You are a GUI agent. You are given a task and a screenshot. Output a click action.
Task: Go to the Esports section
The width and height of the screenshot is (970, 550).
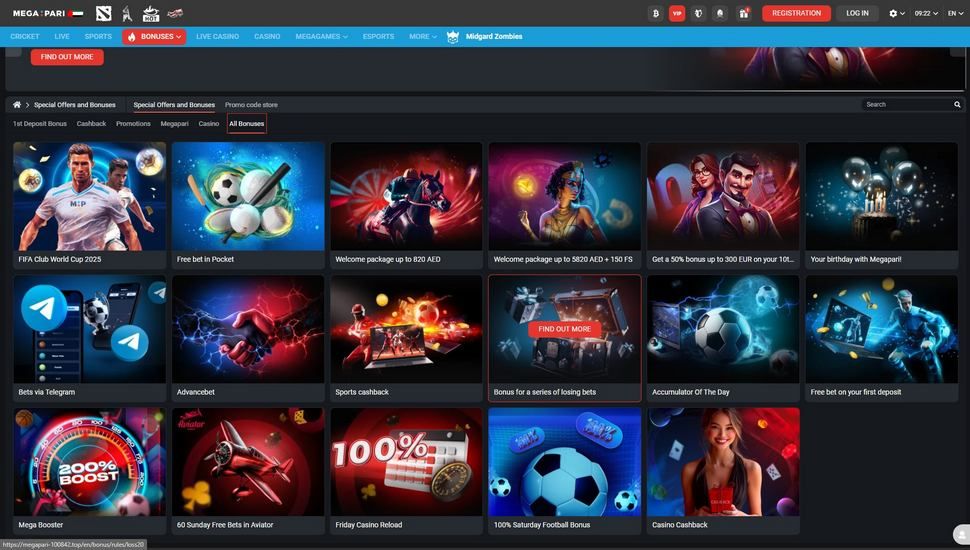[x=379, y=37]
